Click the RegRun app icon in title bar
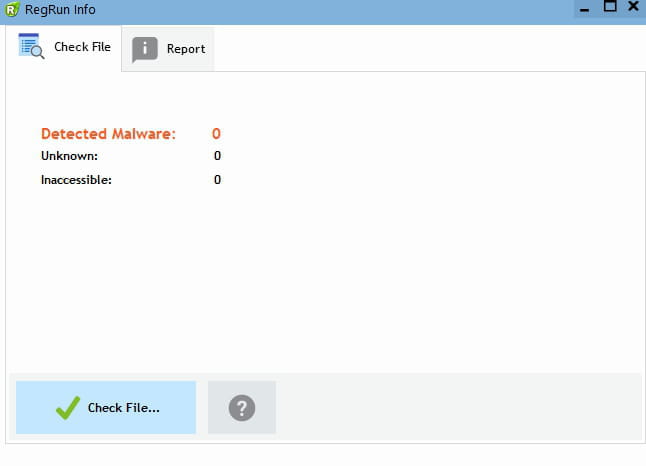The width and height of the screenshot is (646, 466). 12,9
